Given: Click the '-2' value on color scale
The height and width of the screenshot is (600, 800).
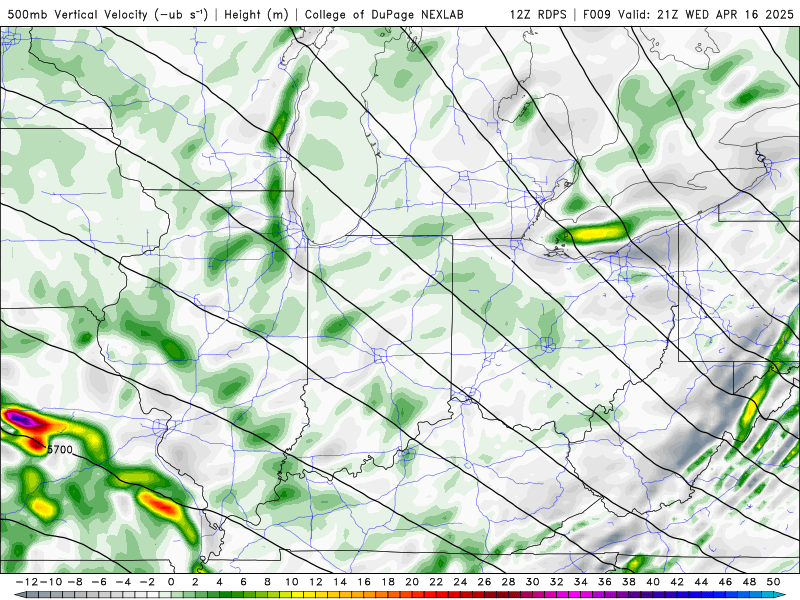Looking at the screenshot, I should [147, 582].
